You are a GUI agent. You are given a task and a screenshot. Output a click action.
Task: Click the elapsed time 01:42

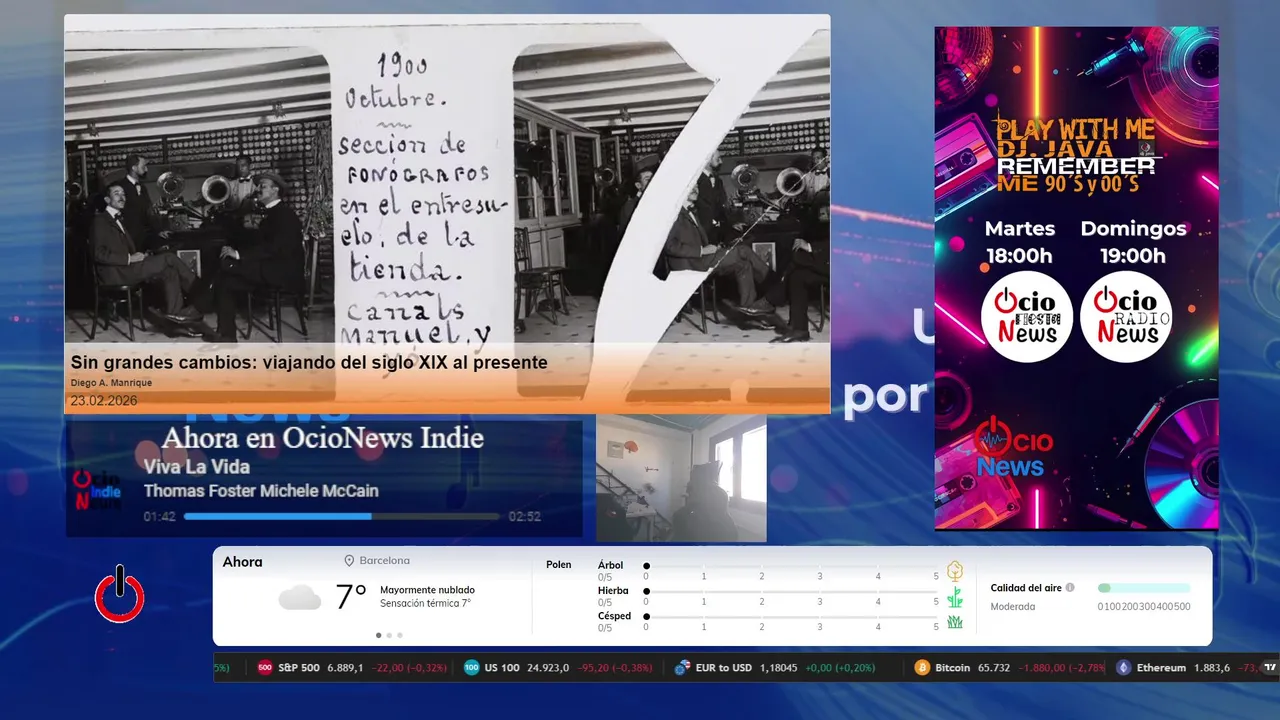click(159, 517)
